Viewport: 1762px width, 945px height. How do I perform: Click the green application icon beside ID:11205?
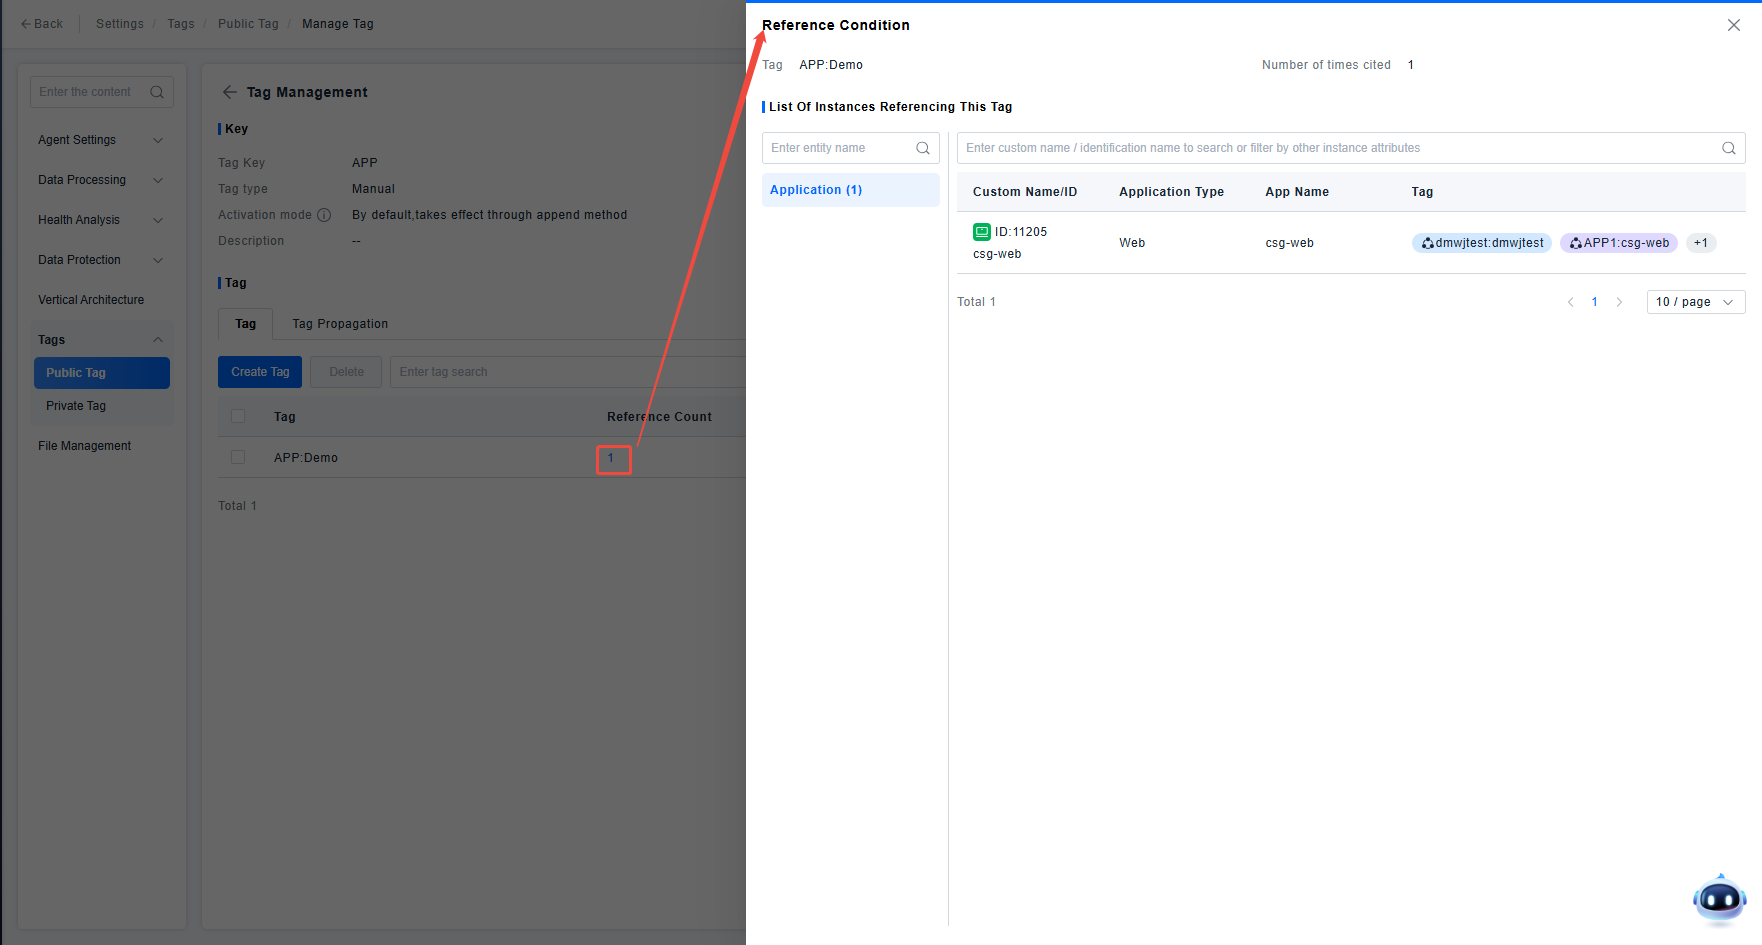point(981,232)
